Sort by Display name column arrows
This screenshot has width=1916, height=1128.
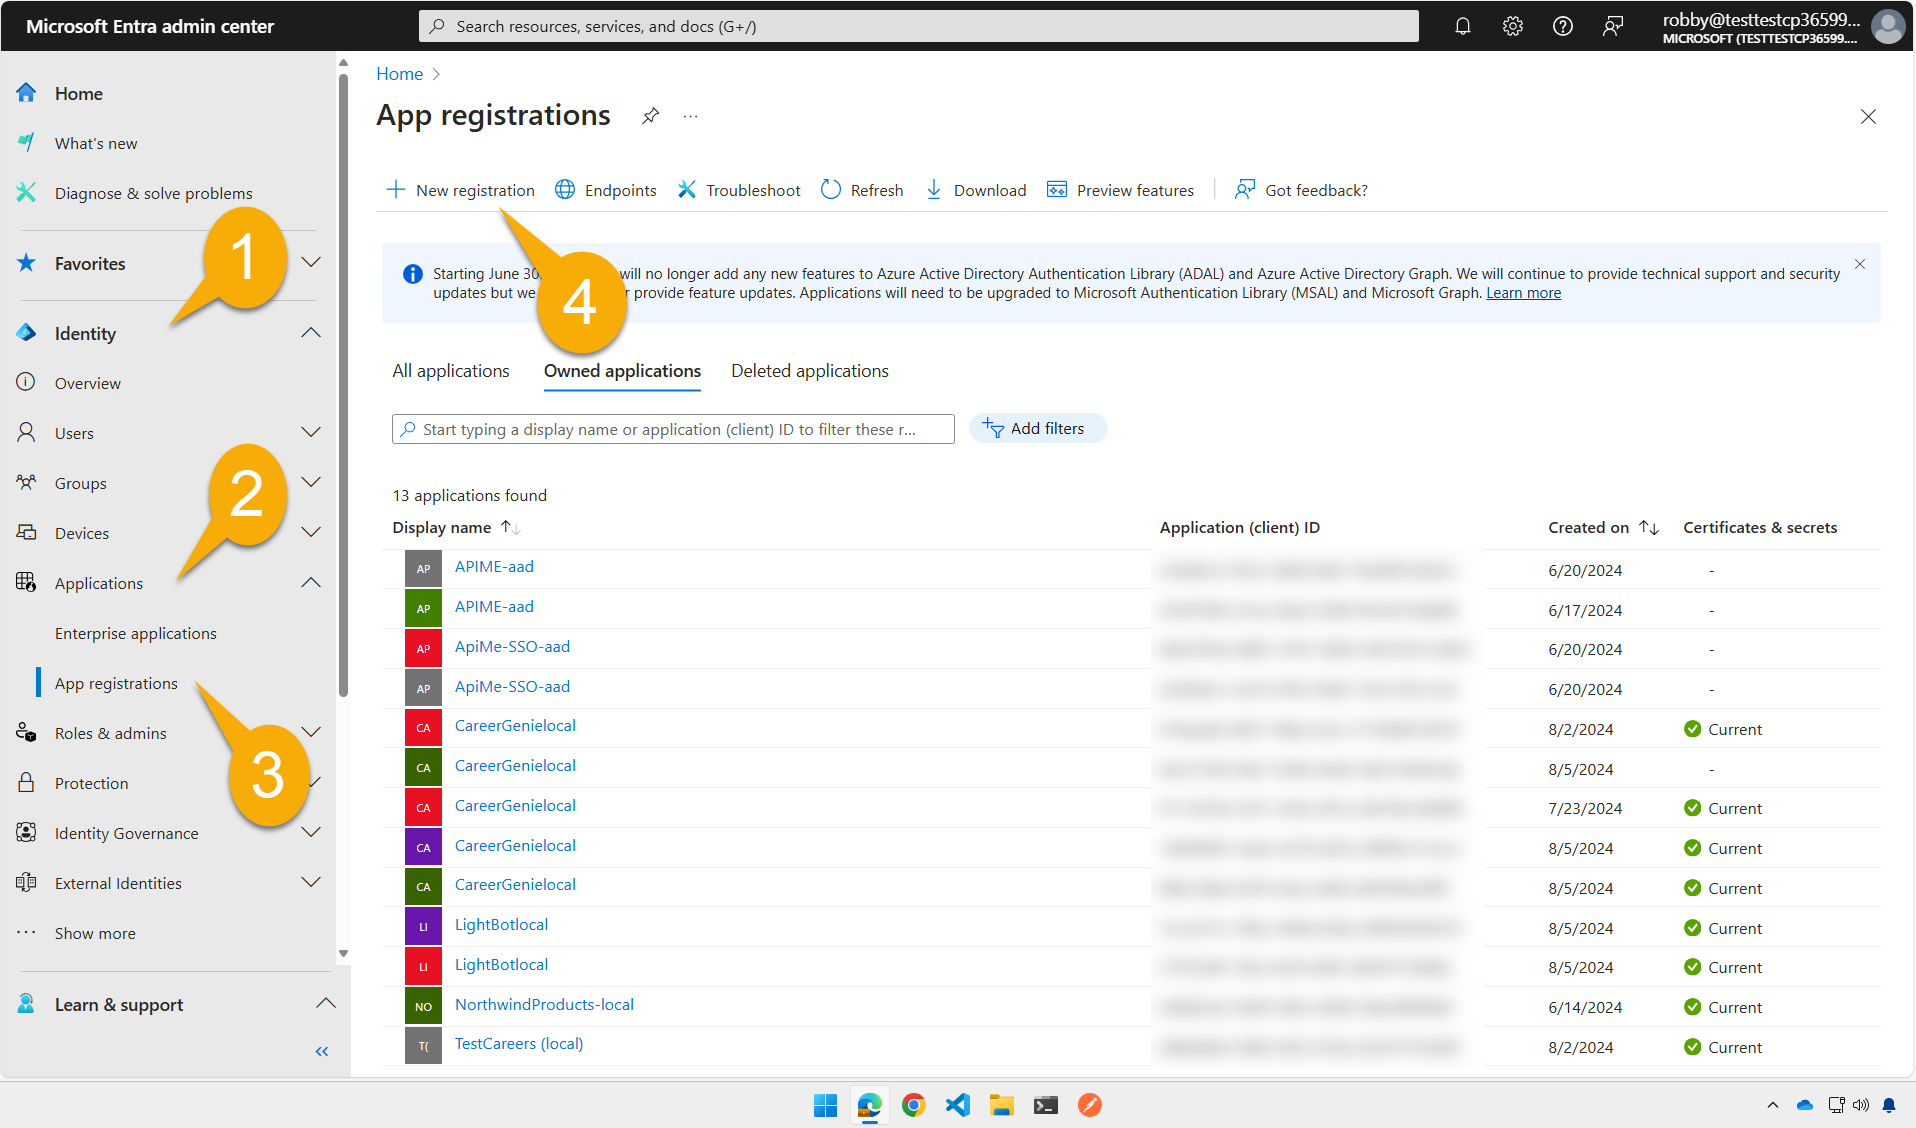(510, 527)
